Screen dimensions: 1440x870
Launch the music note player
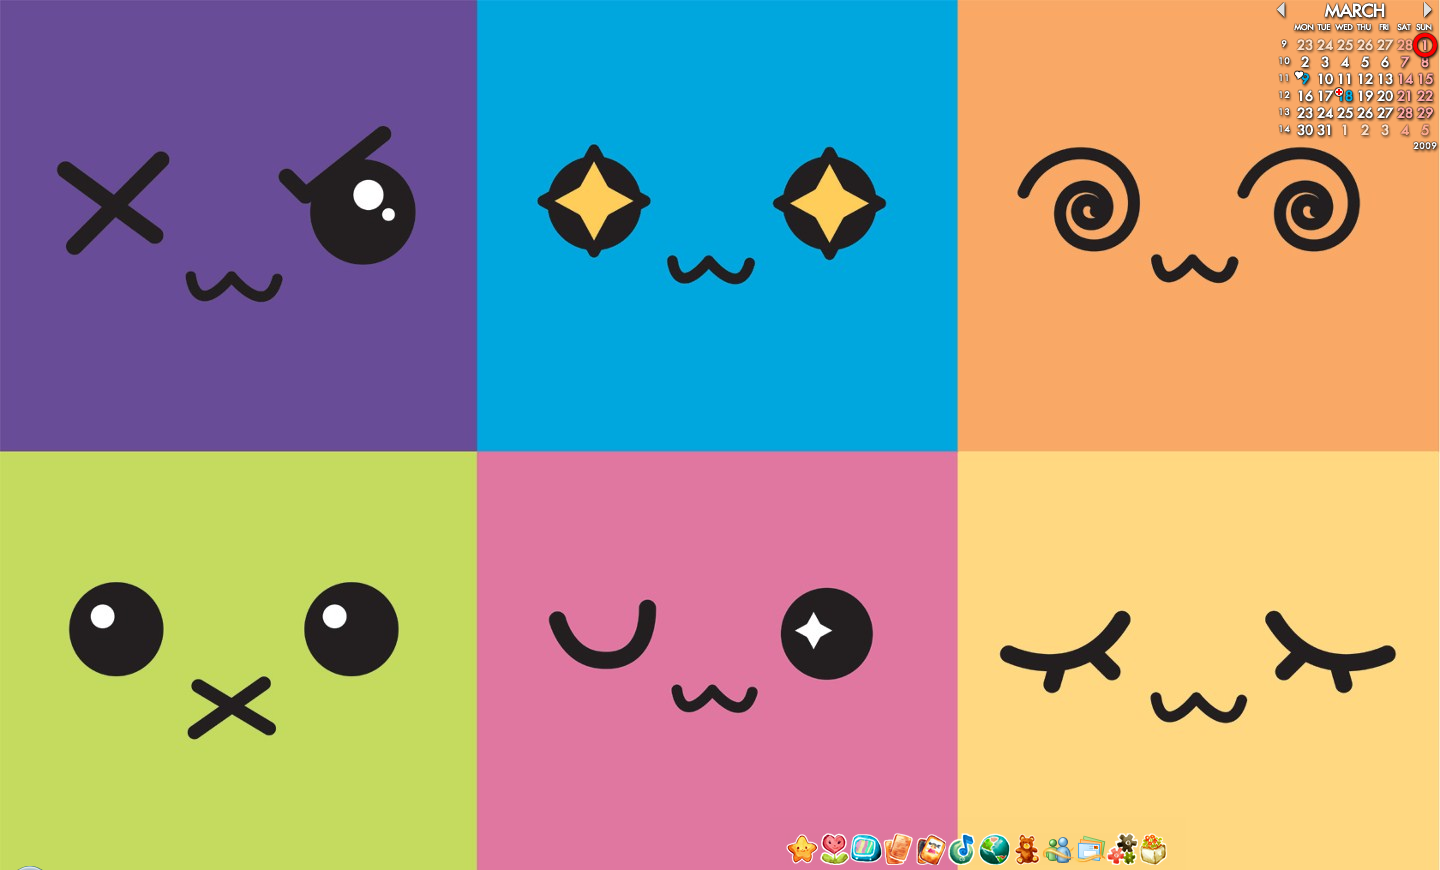tap(963, 852)
